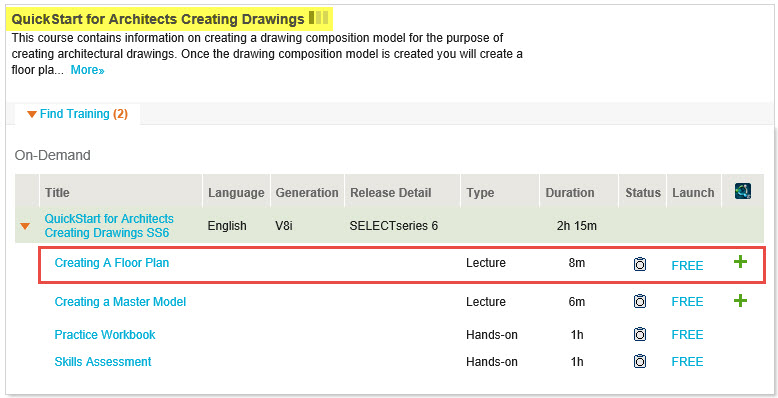This screenshot has height=398, width=778.
Task: Click the status icon for Practice Workbook
Action: [640, 334]
